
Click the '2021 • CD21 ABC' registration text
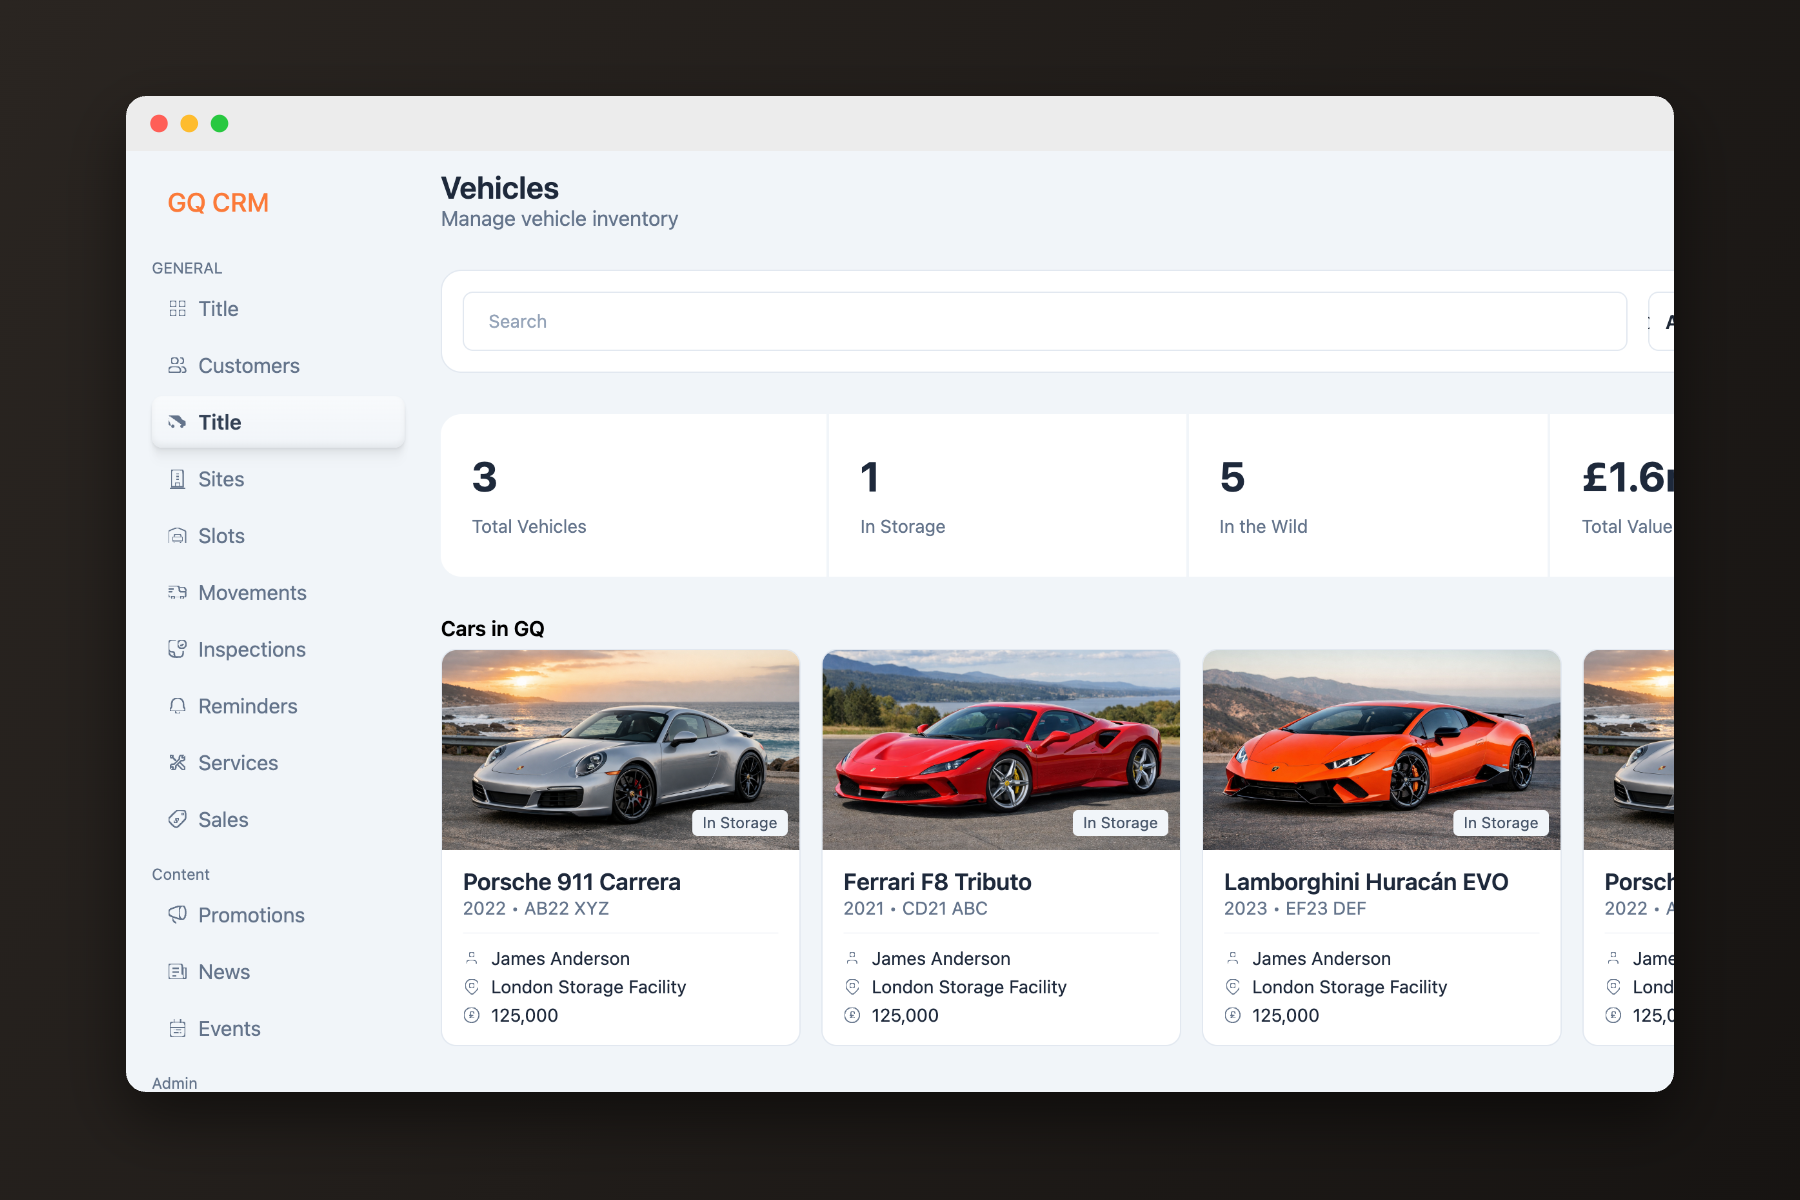tap(915, 909)
